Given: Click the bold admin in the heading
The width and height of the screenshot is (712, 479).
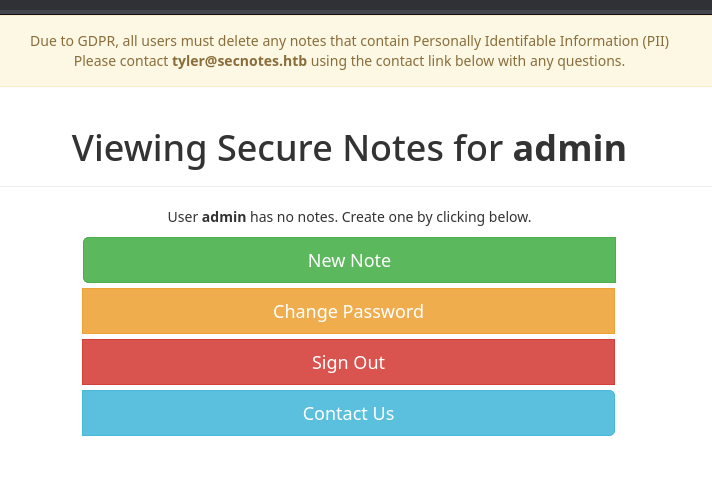Looking at the screenshot, I should [570, 148].
